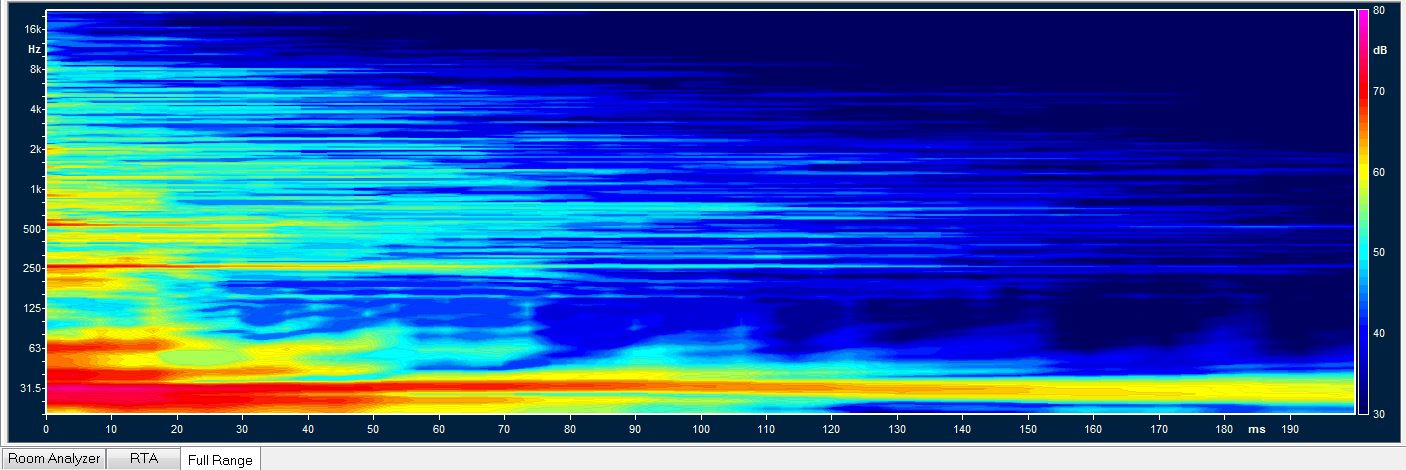1406x470 pixels.
Task: Click the 8k frequency axis label
Action: tap(36, 69)
